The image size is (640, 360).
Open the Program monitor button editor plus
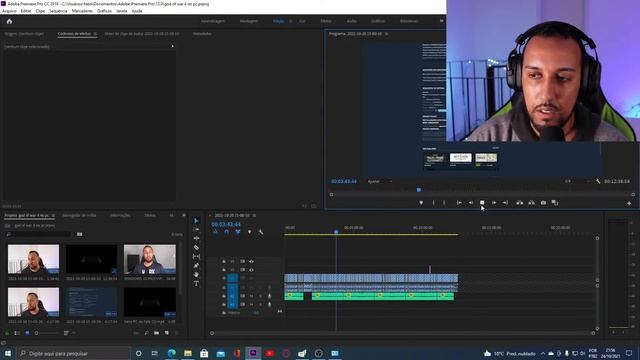(x=629, y=203)
